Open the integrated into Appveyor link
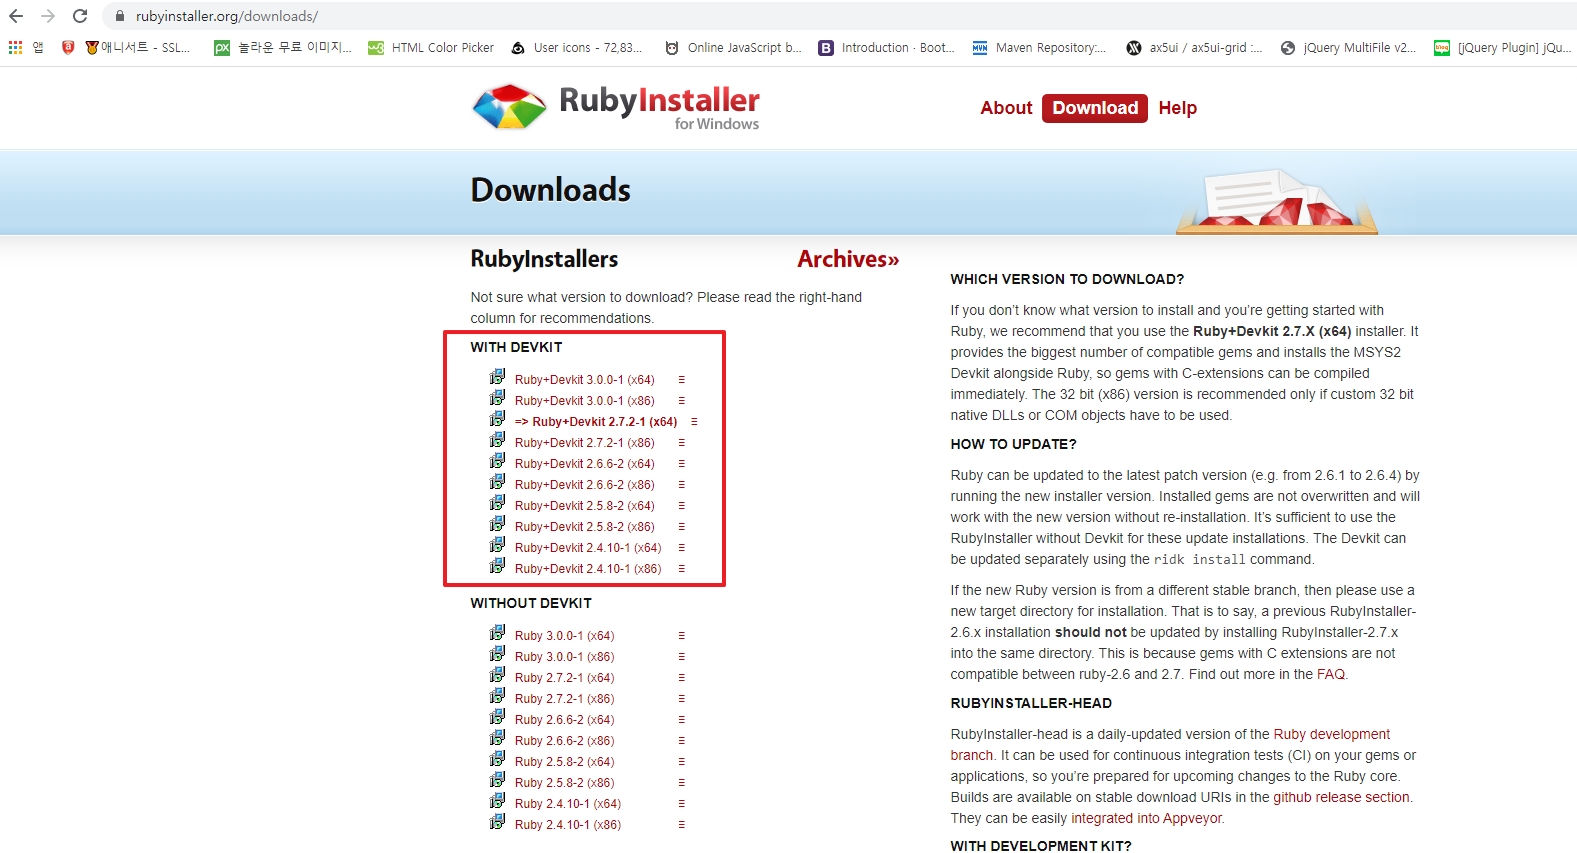The height and width of the screenshot is (853, 1577). (x=1146, y=818)
